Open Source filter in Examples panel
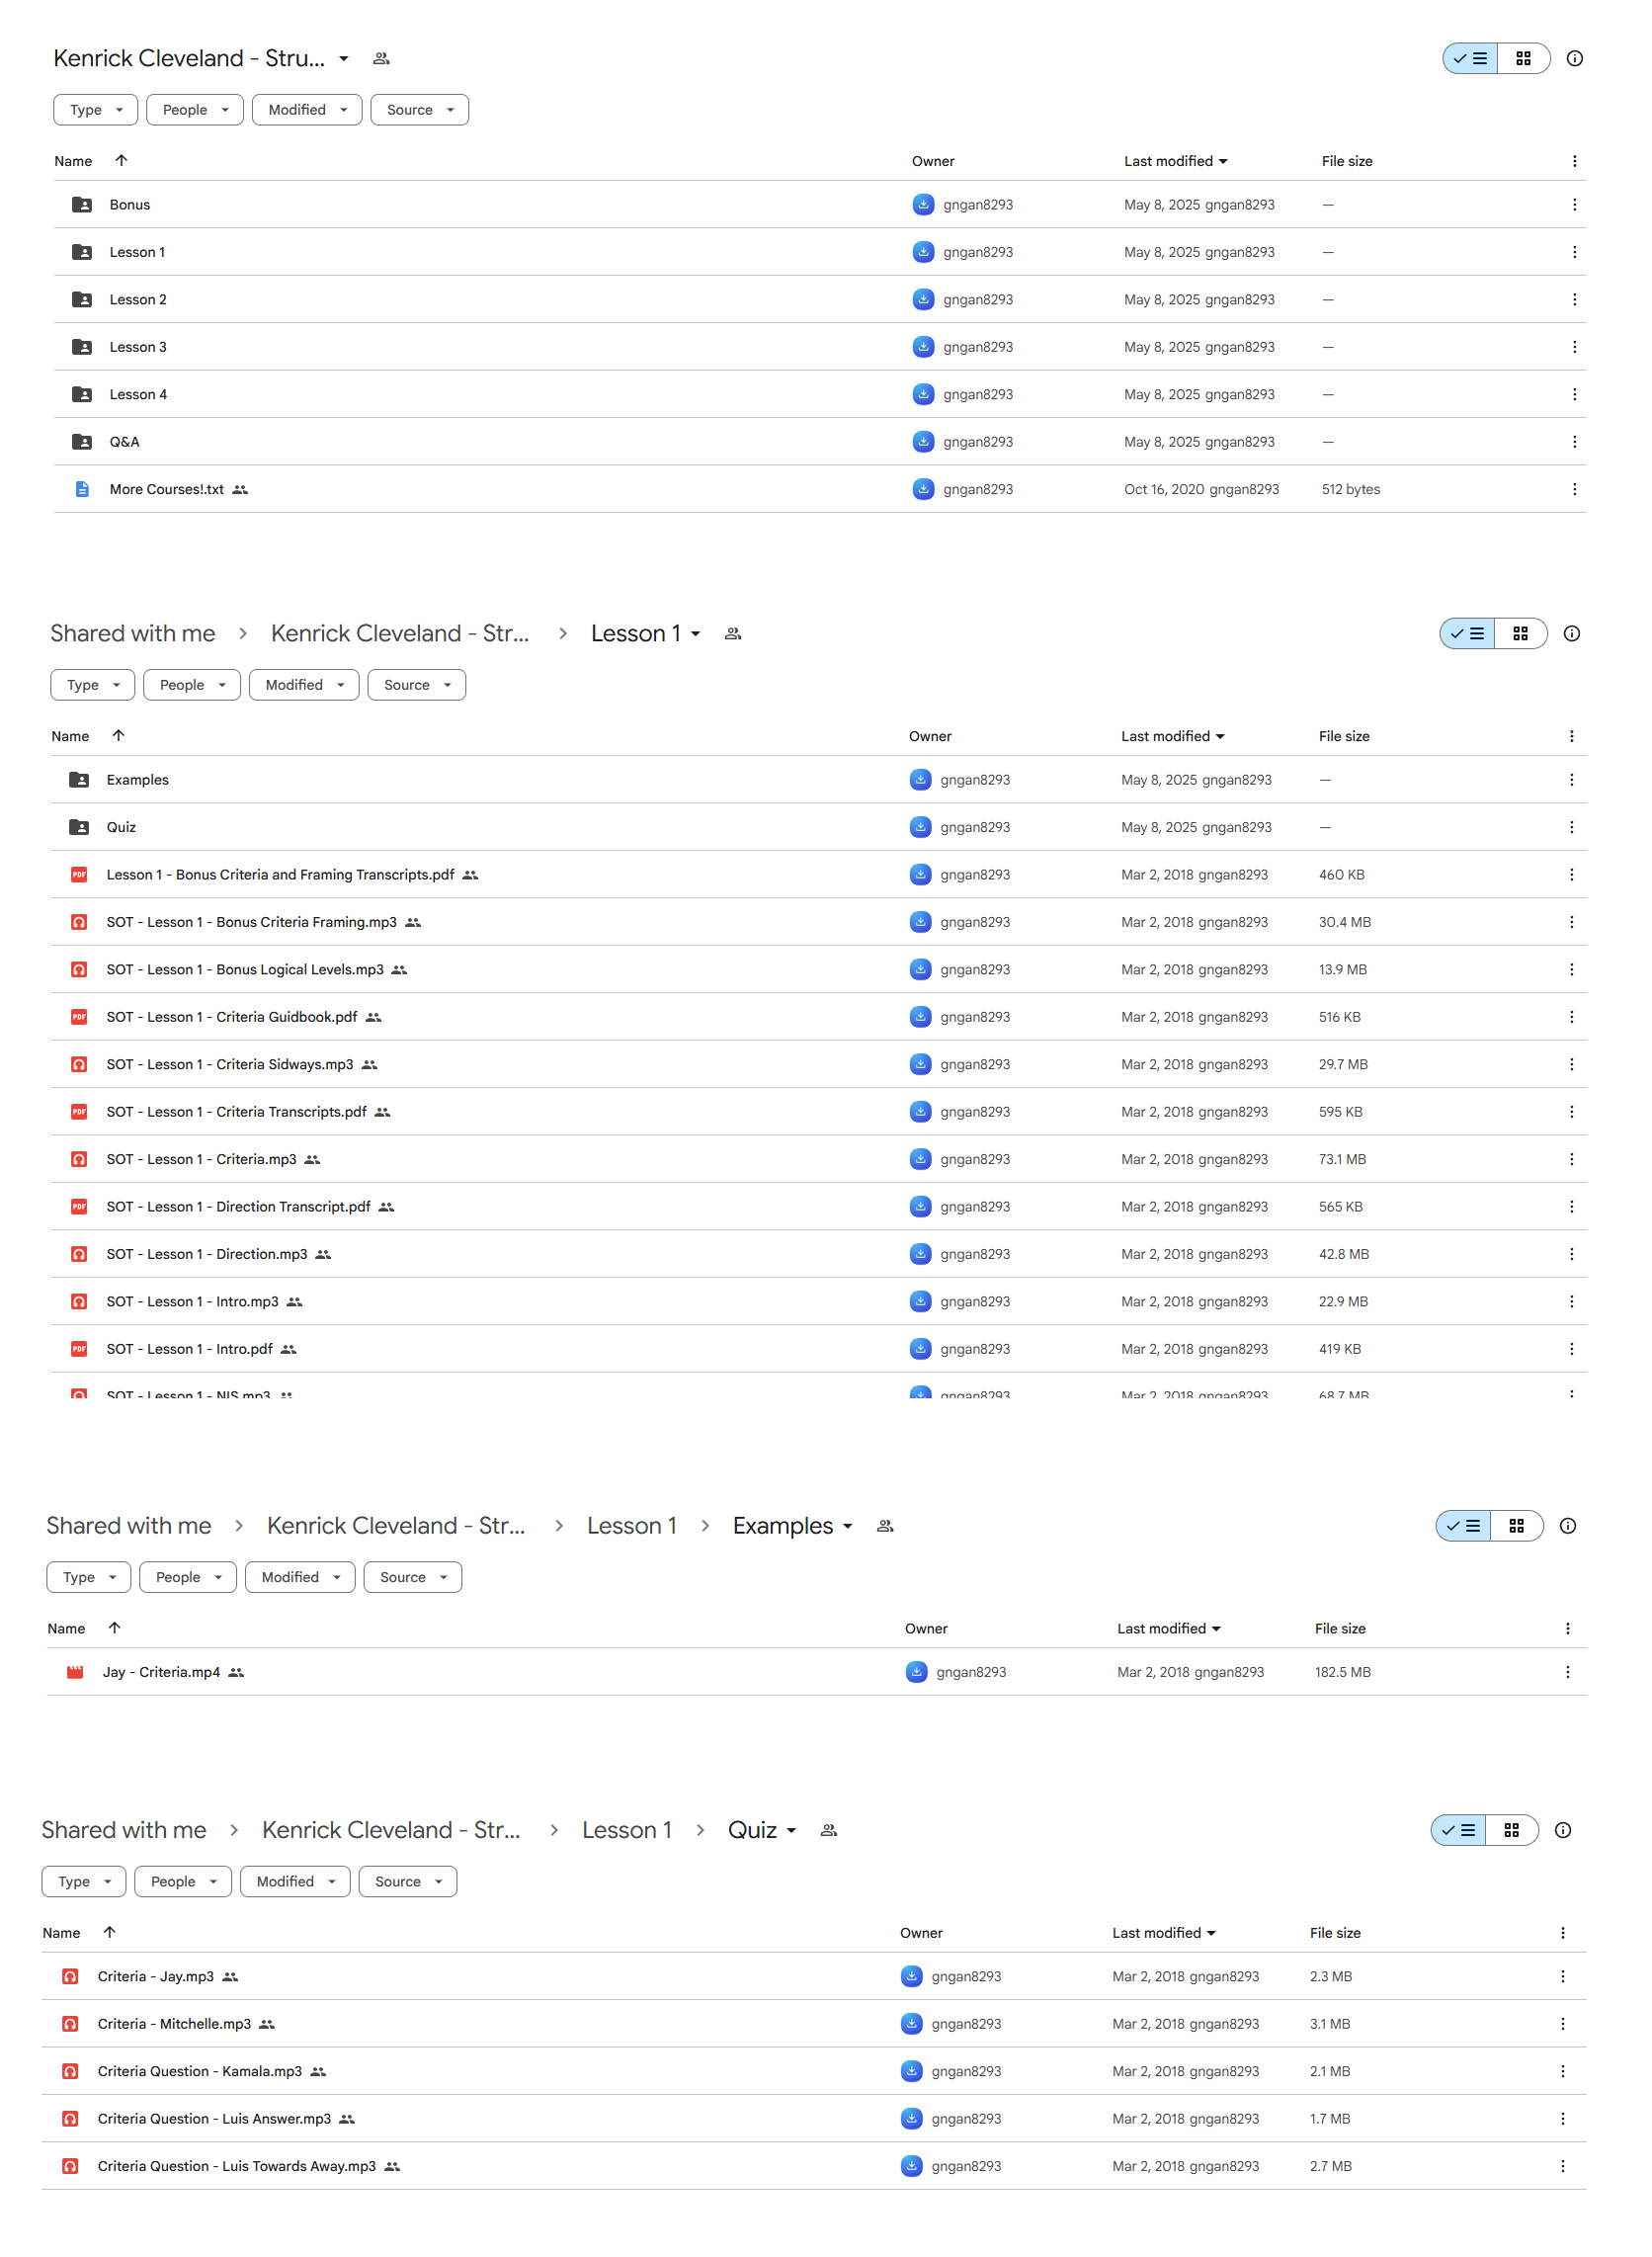 point(413,1577)
